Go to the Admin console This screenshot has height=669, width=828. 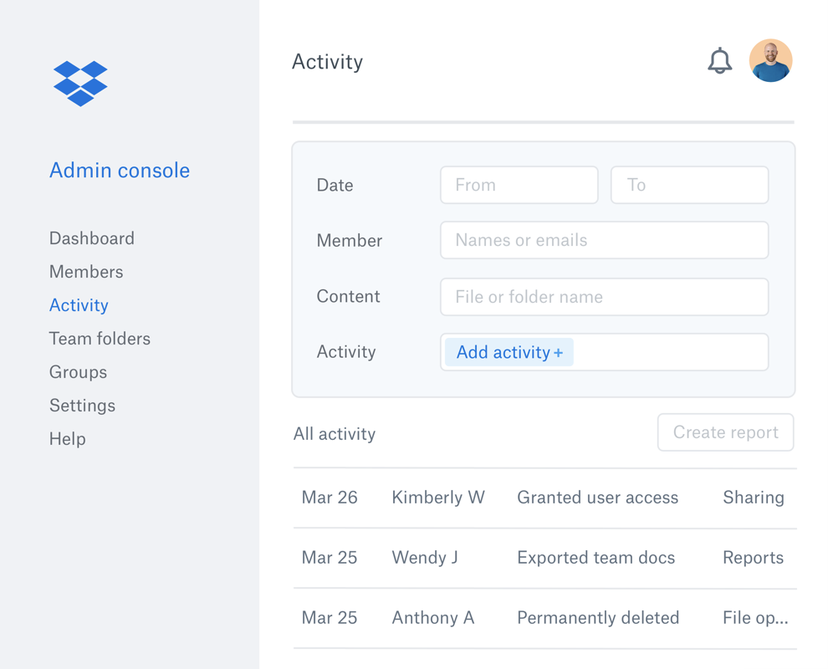coord(119,170)
